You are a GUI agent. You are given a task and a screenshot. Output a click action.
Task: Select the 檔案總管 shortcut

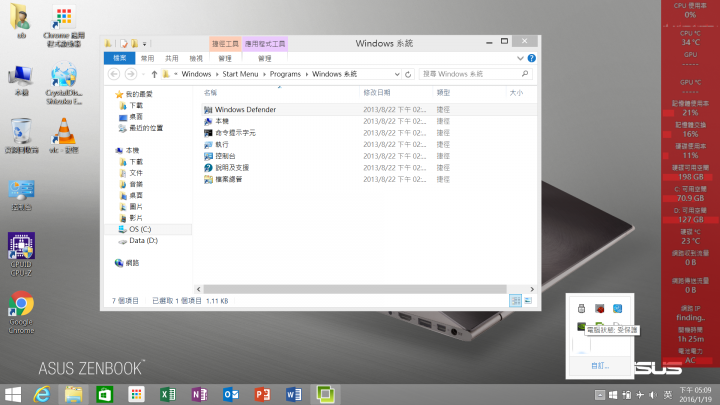229,180
